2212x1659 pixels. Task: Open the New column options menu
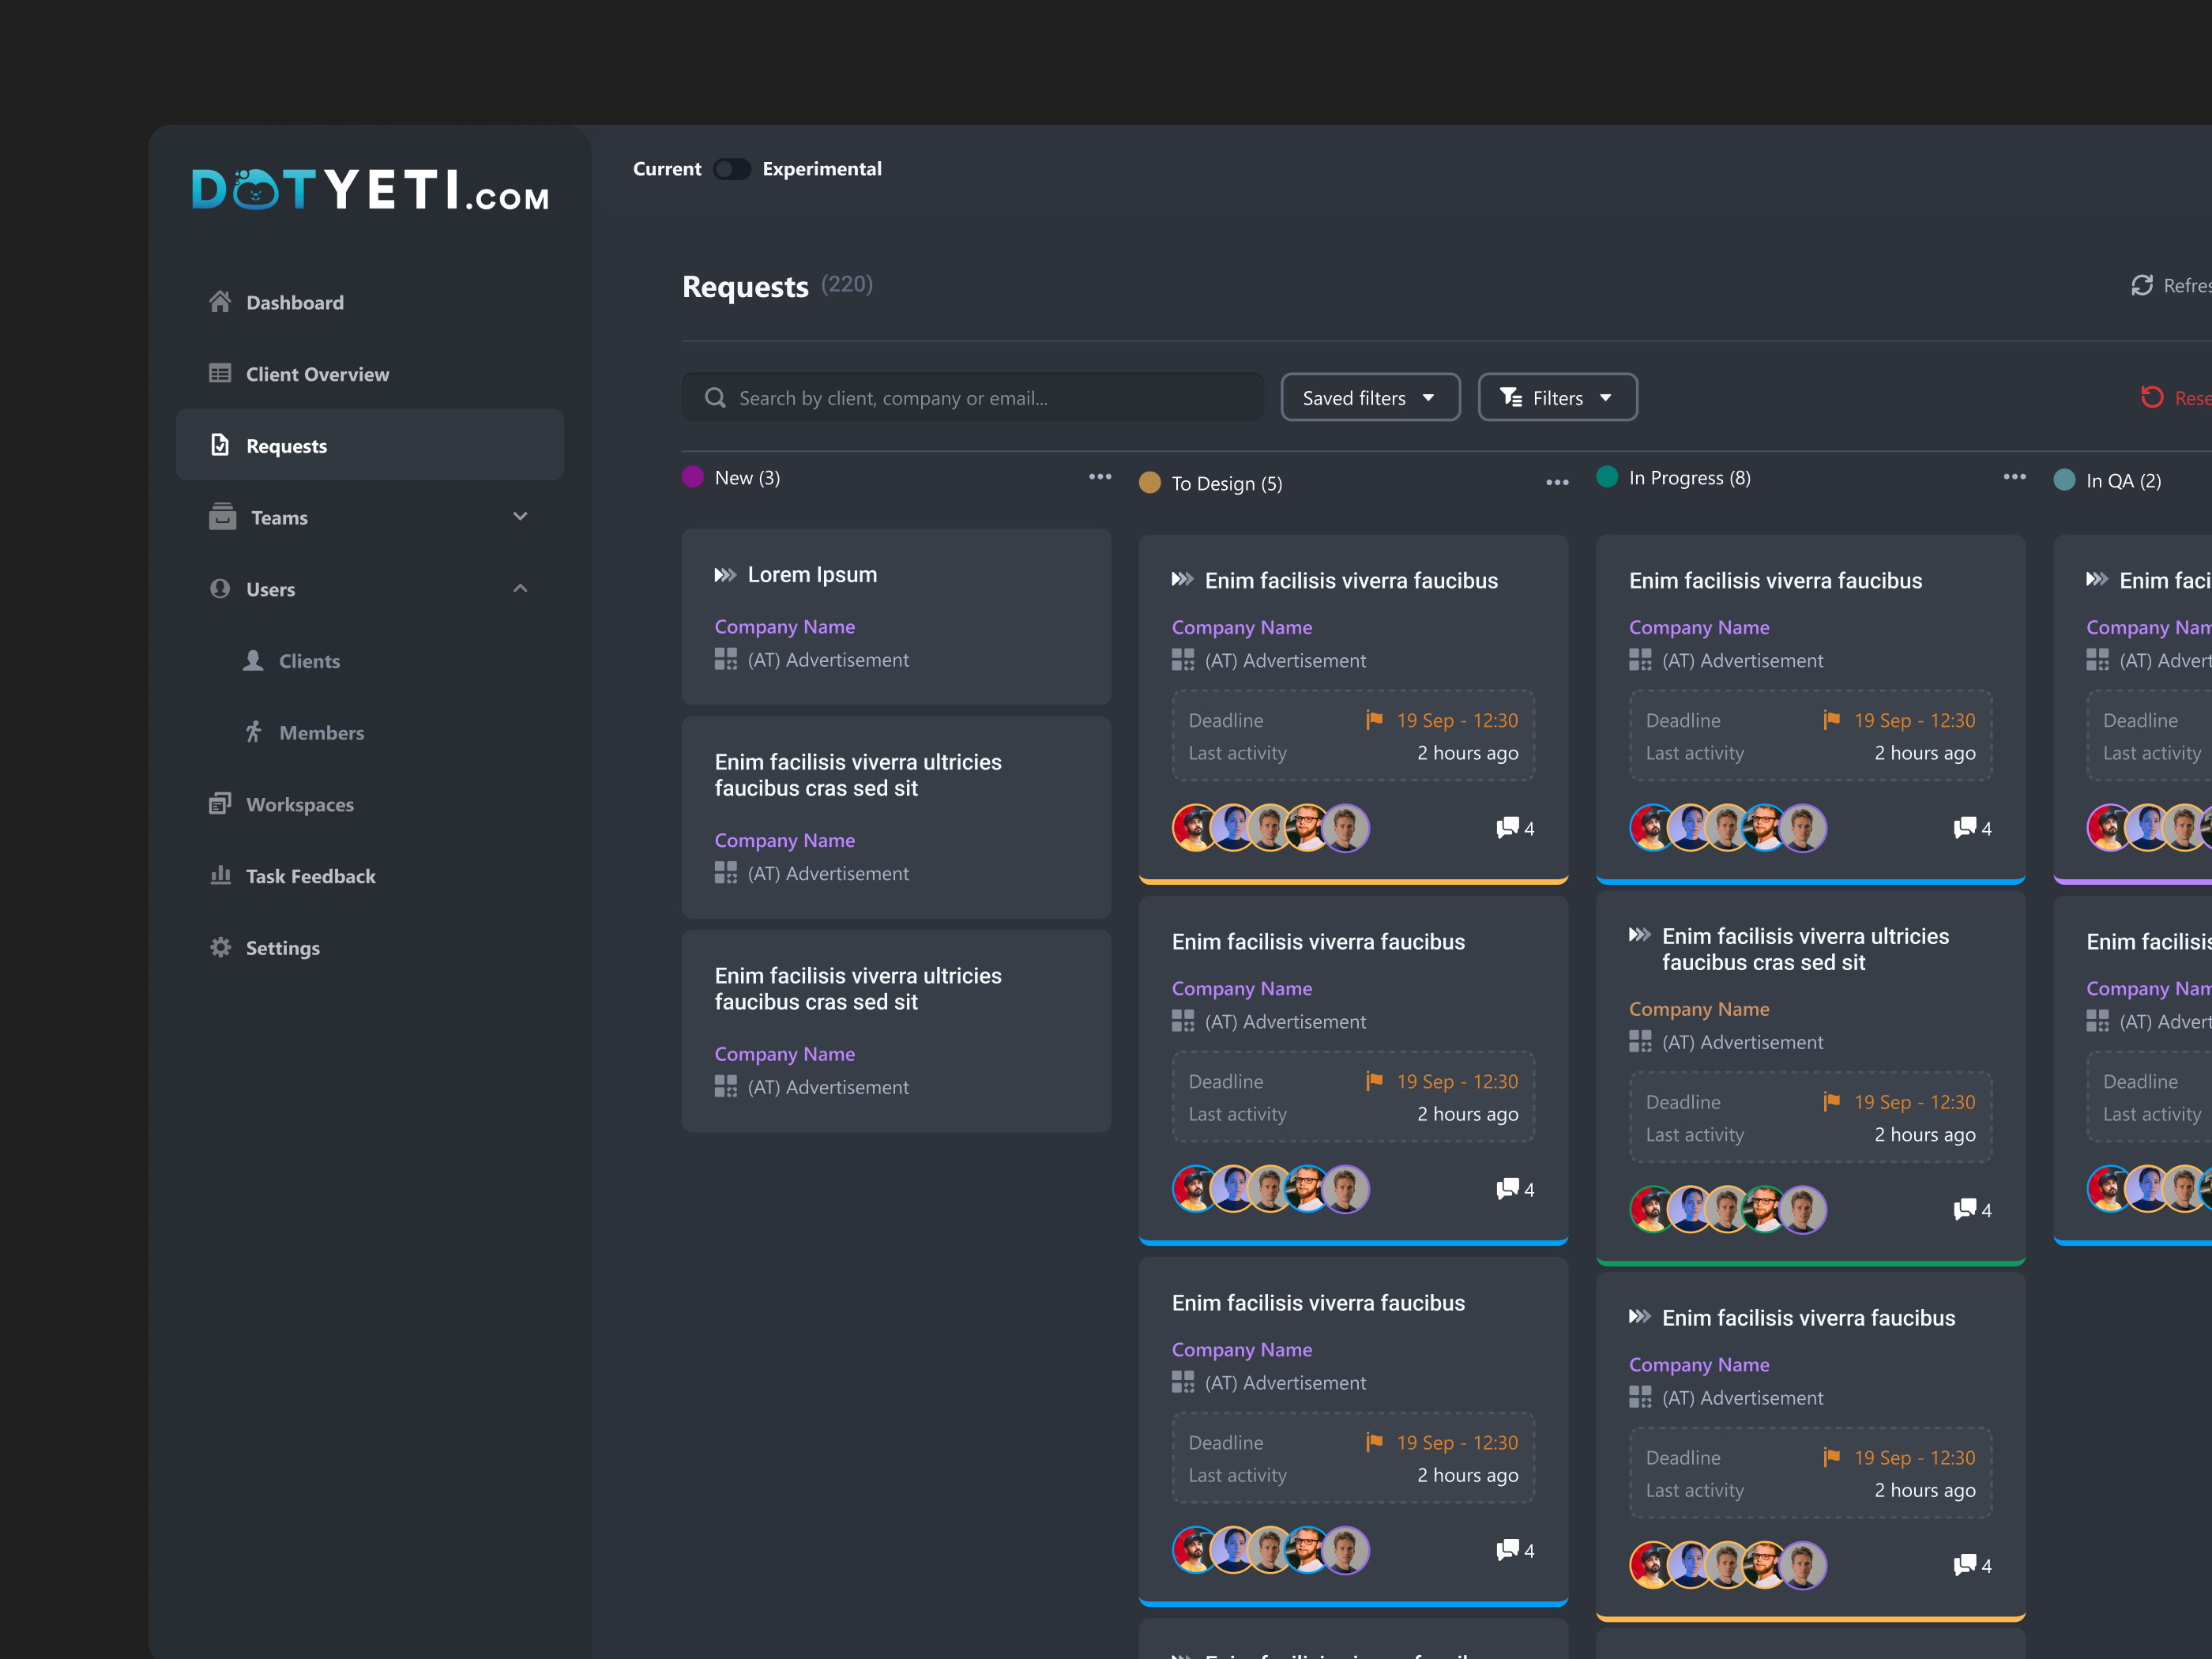point(1099,477)
